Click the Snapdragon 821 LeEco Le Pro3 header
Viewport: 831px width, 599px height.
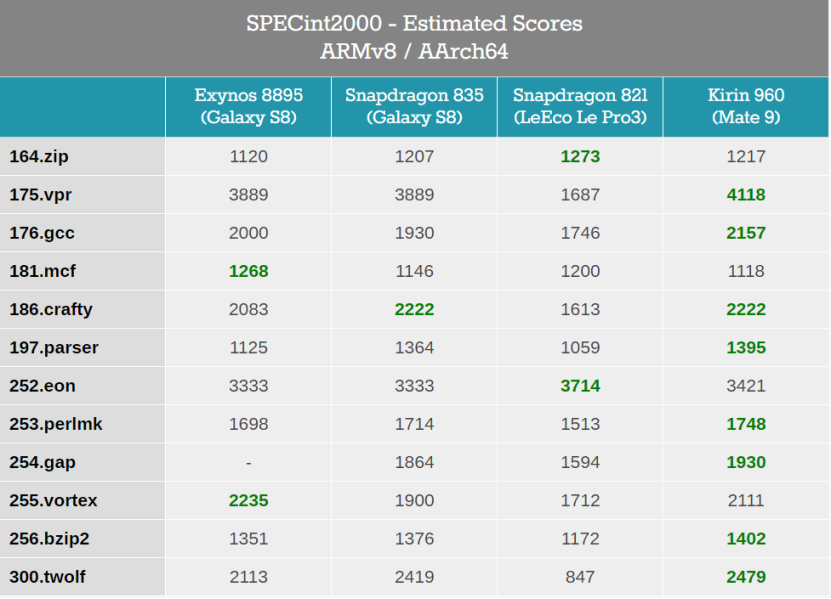click(580, 106)
